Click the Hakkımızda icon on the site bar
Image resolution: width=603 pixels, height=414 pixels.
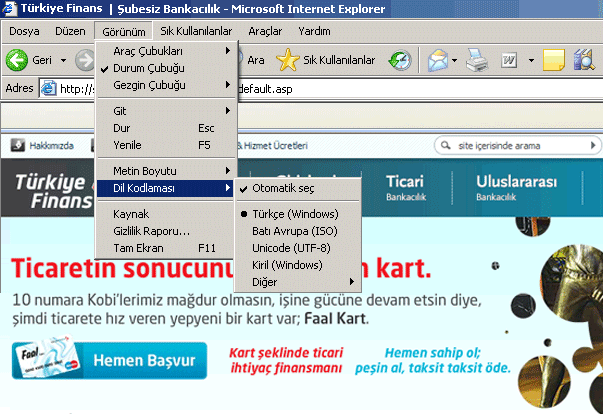[x=17, y=145]
